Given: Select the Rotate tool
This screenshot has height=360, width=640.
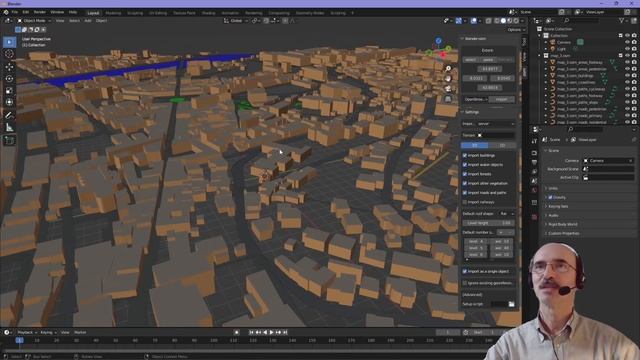Looking at the screenshot, I should click(9, 78).
